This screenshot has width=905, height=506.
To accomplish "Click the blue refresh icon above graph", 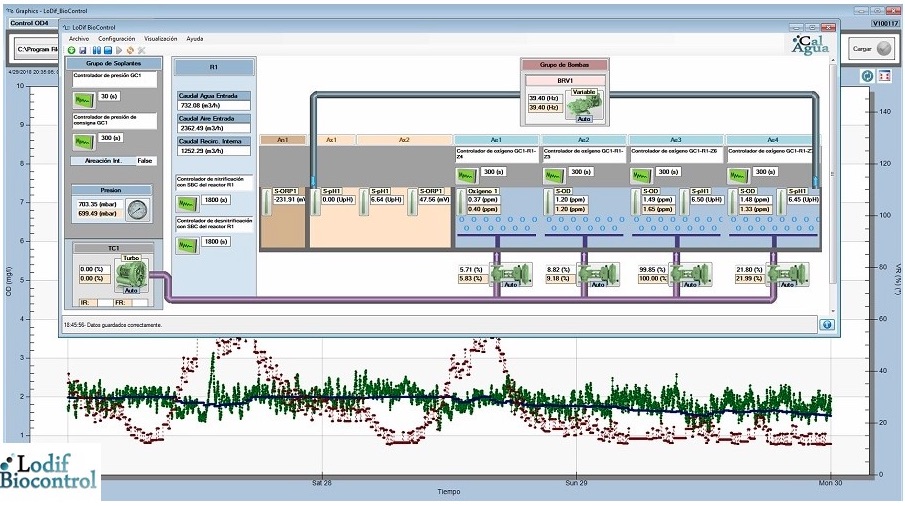I will pyautogui.click(x=867, y=76).
